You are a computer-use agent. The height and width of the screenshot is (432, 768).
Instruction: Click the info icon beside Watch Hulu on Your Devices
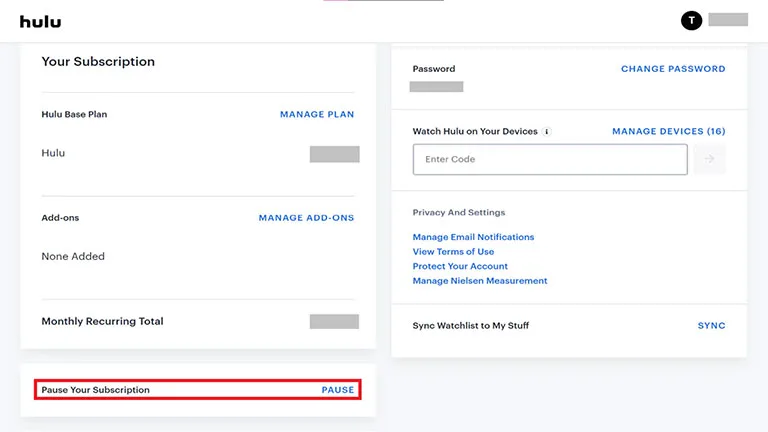[x=547, y=131]
